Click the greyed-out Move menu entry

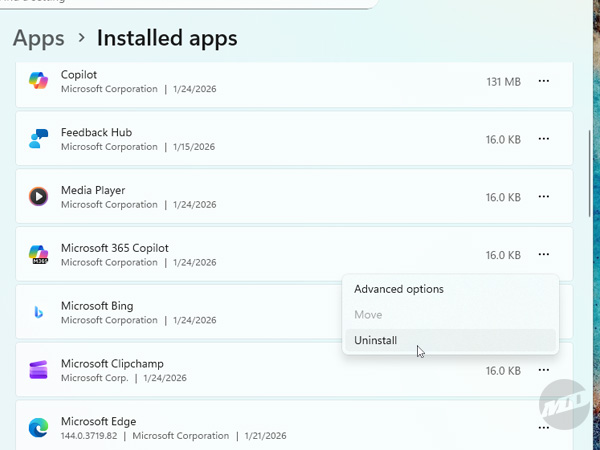368,315
